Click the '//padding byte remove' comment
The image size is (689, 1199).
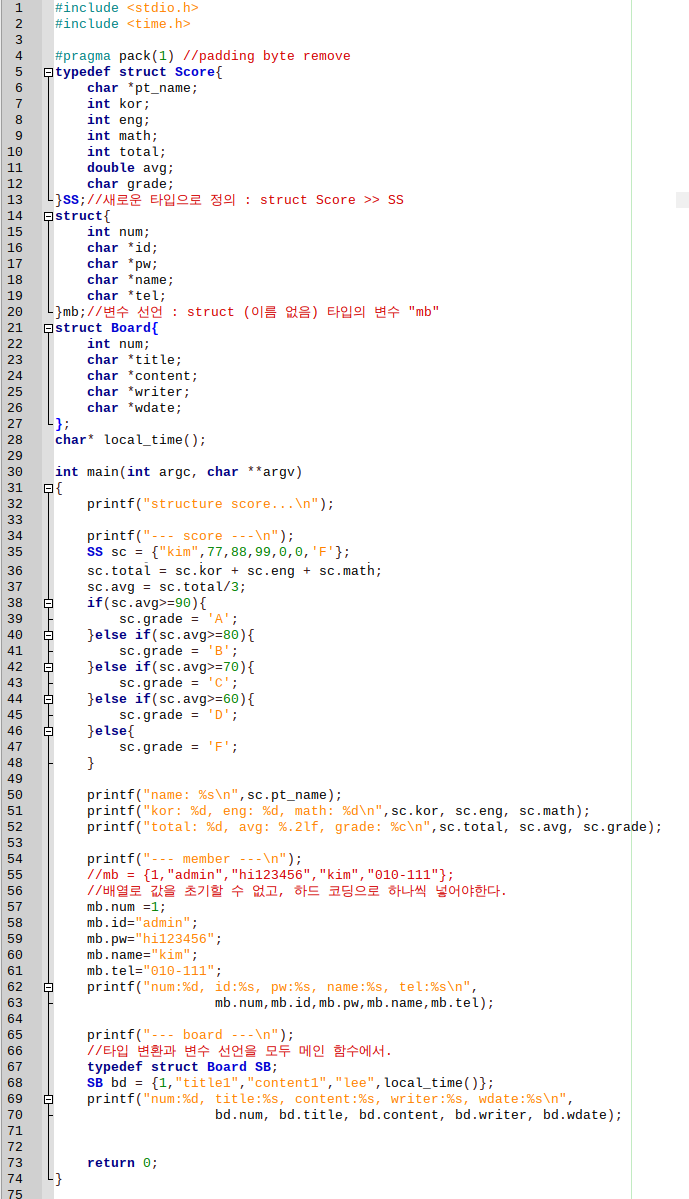(x=267, y=56)
